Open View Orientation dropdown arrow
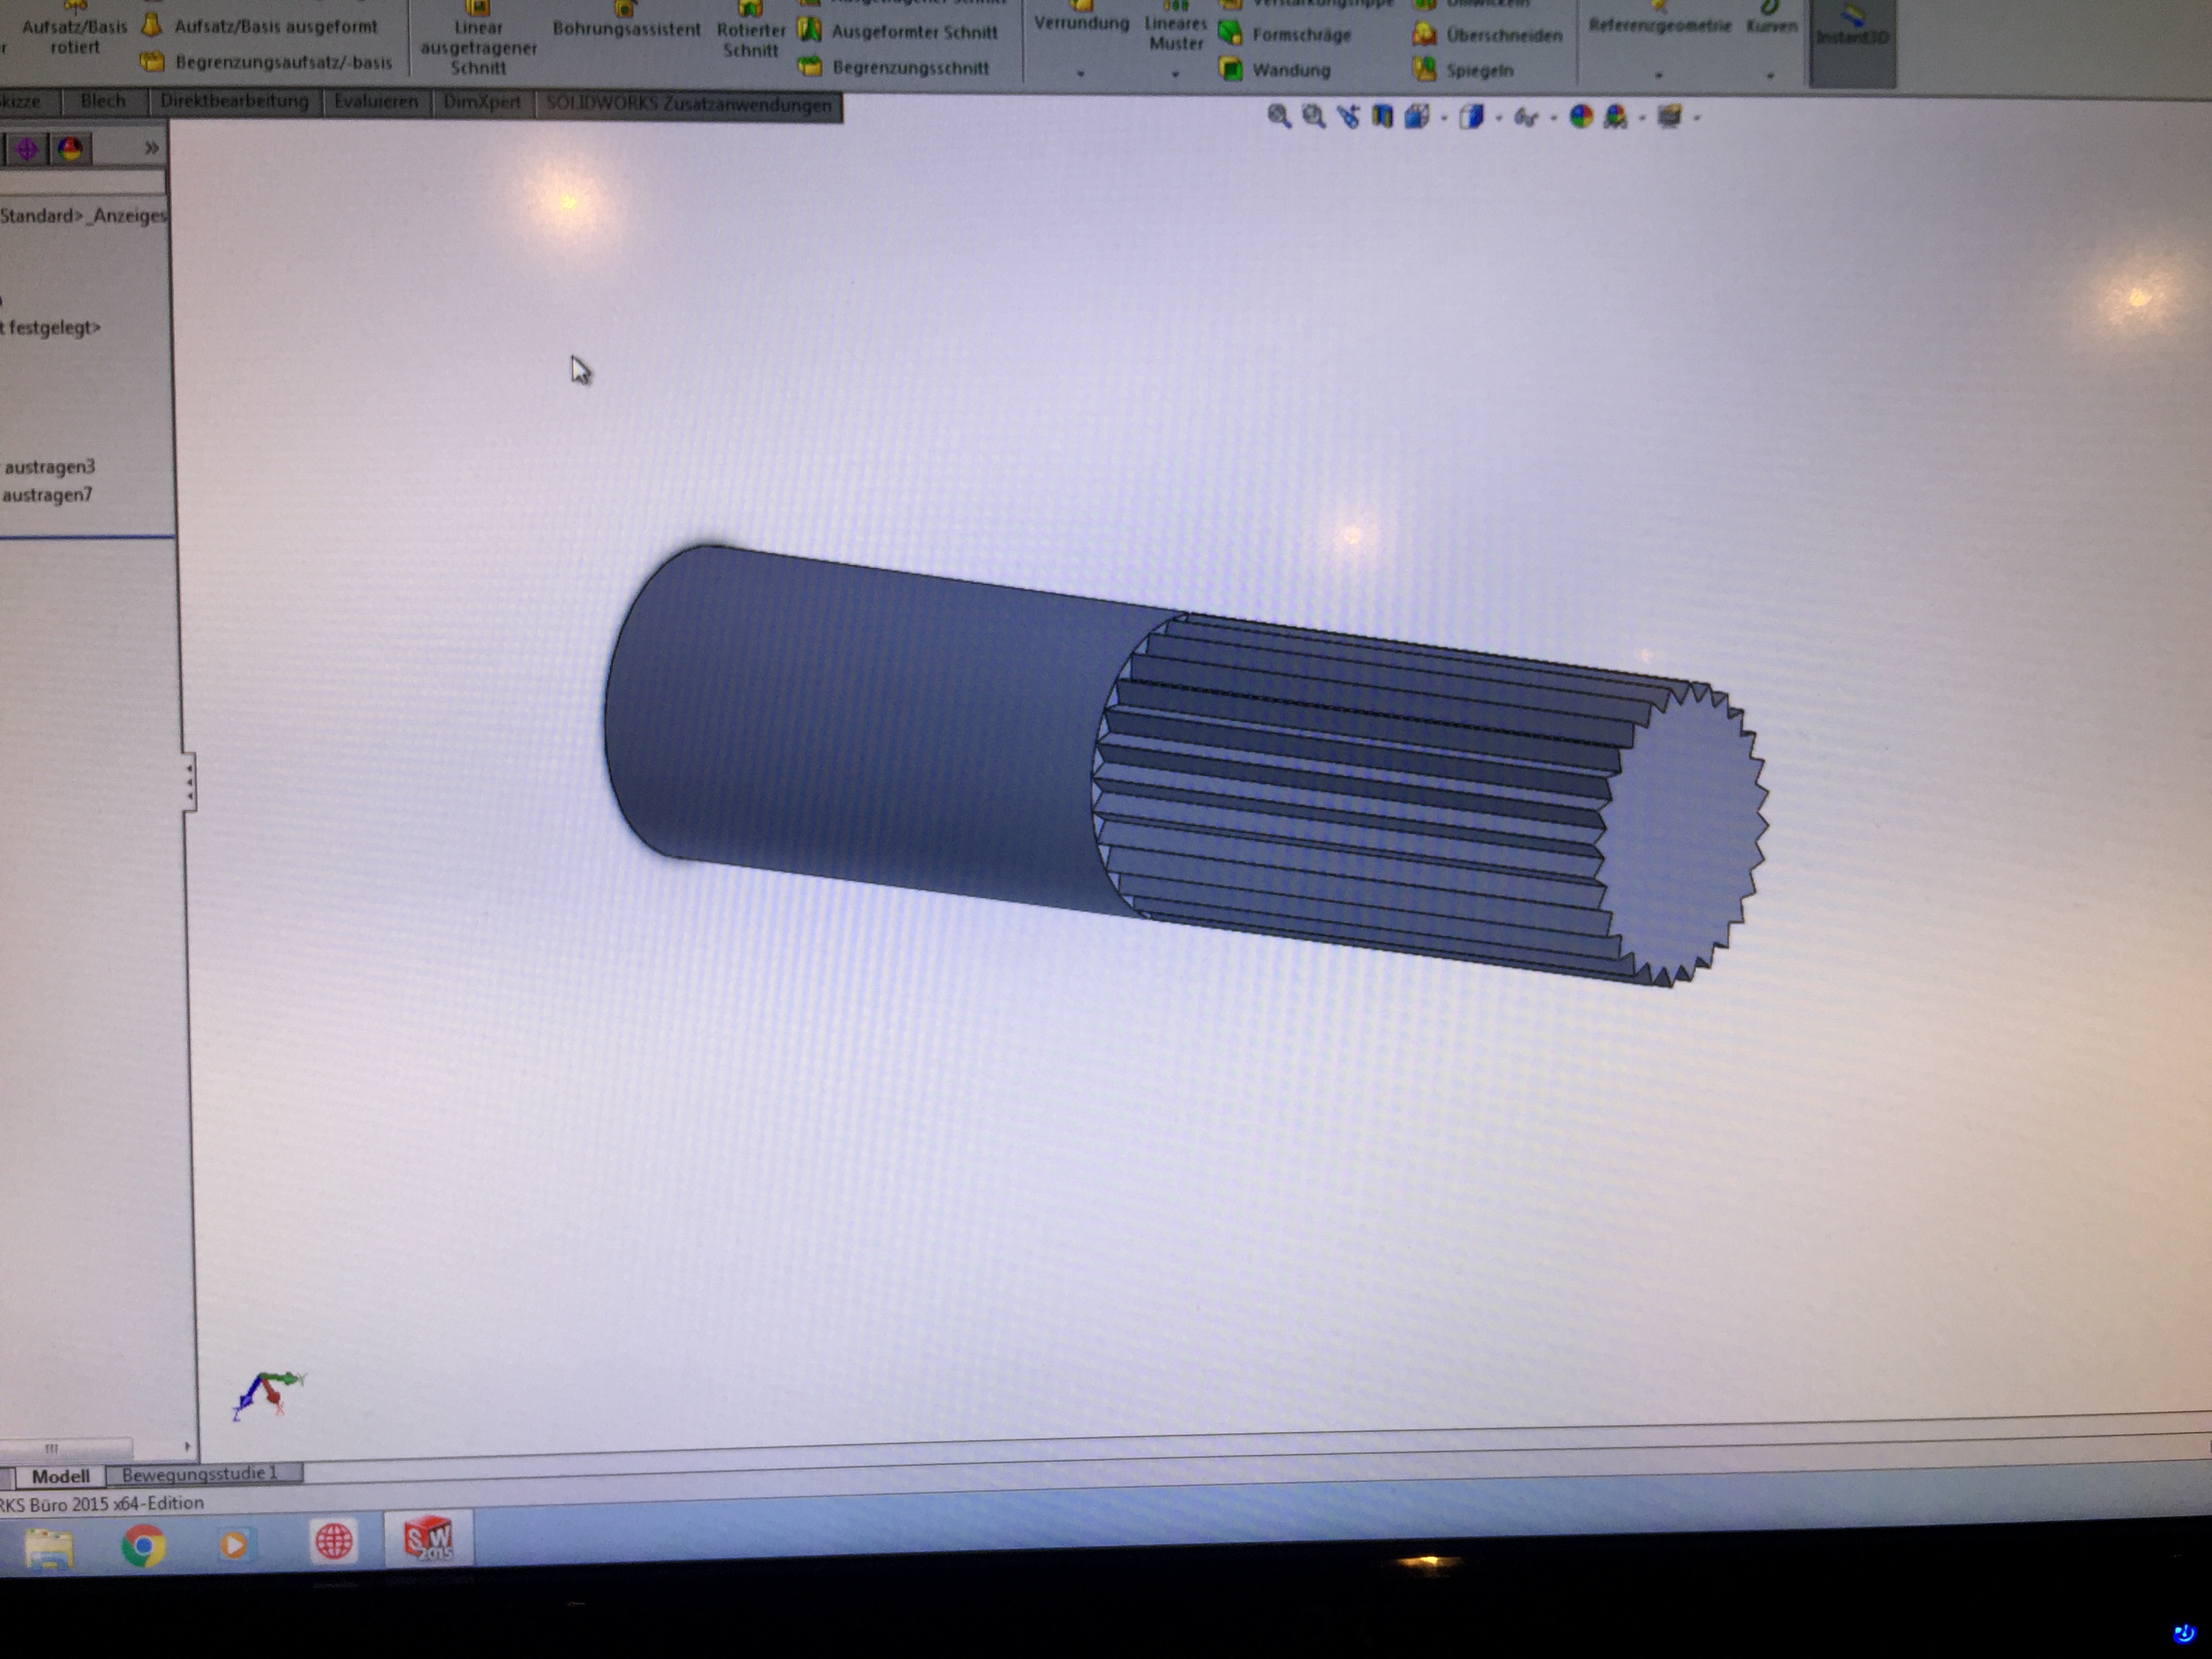The image size is (2212, 1659). click(x=1444, y=118)
